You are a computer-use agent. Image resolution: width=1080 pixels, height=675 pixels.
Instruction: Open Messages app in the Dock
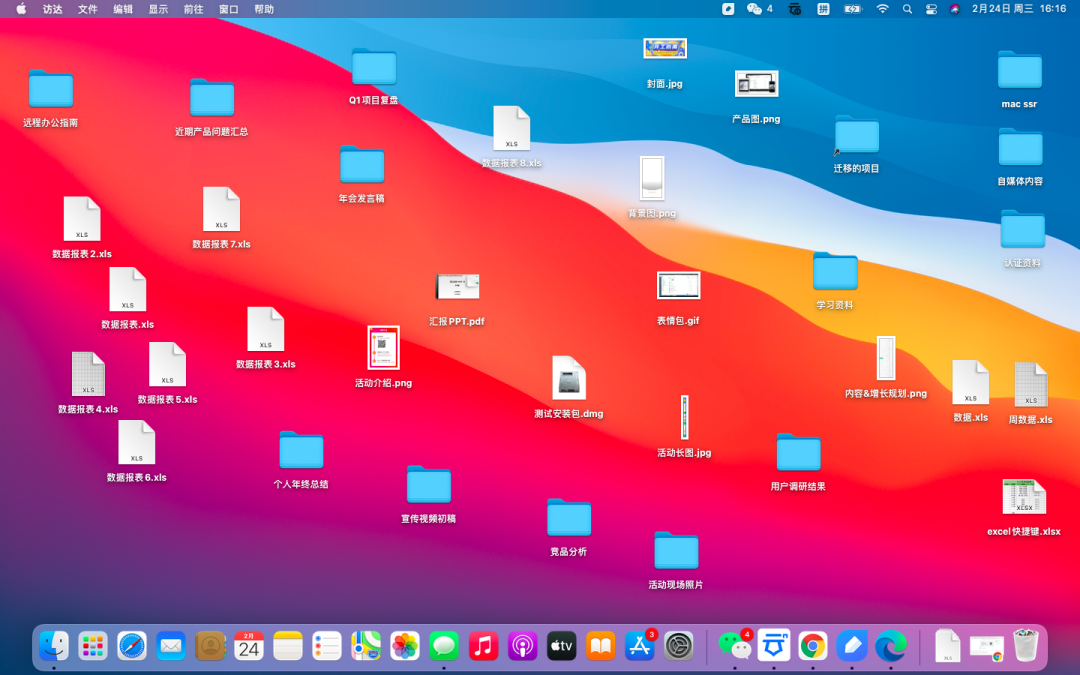point(444,646)
